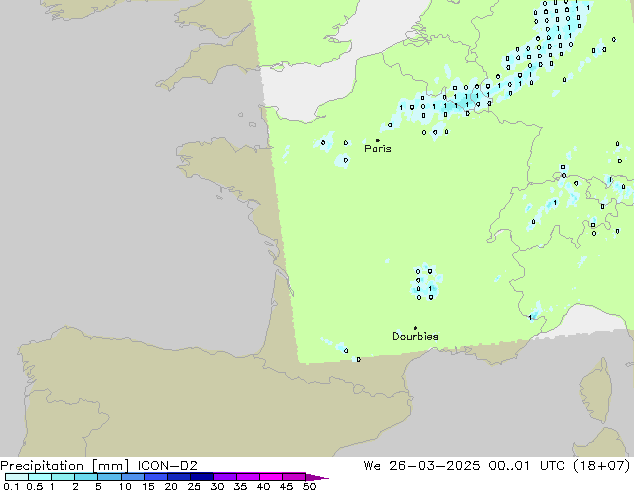Pick the legend swatch between 45 and 50

294,477
